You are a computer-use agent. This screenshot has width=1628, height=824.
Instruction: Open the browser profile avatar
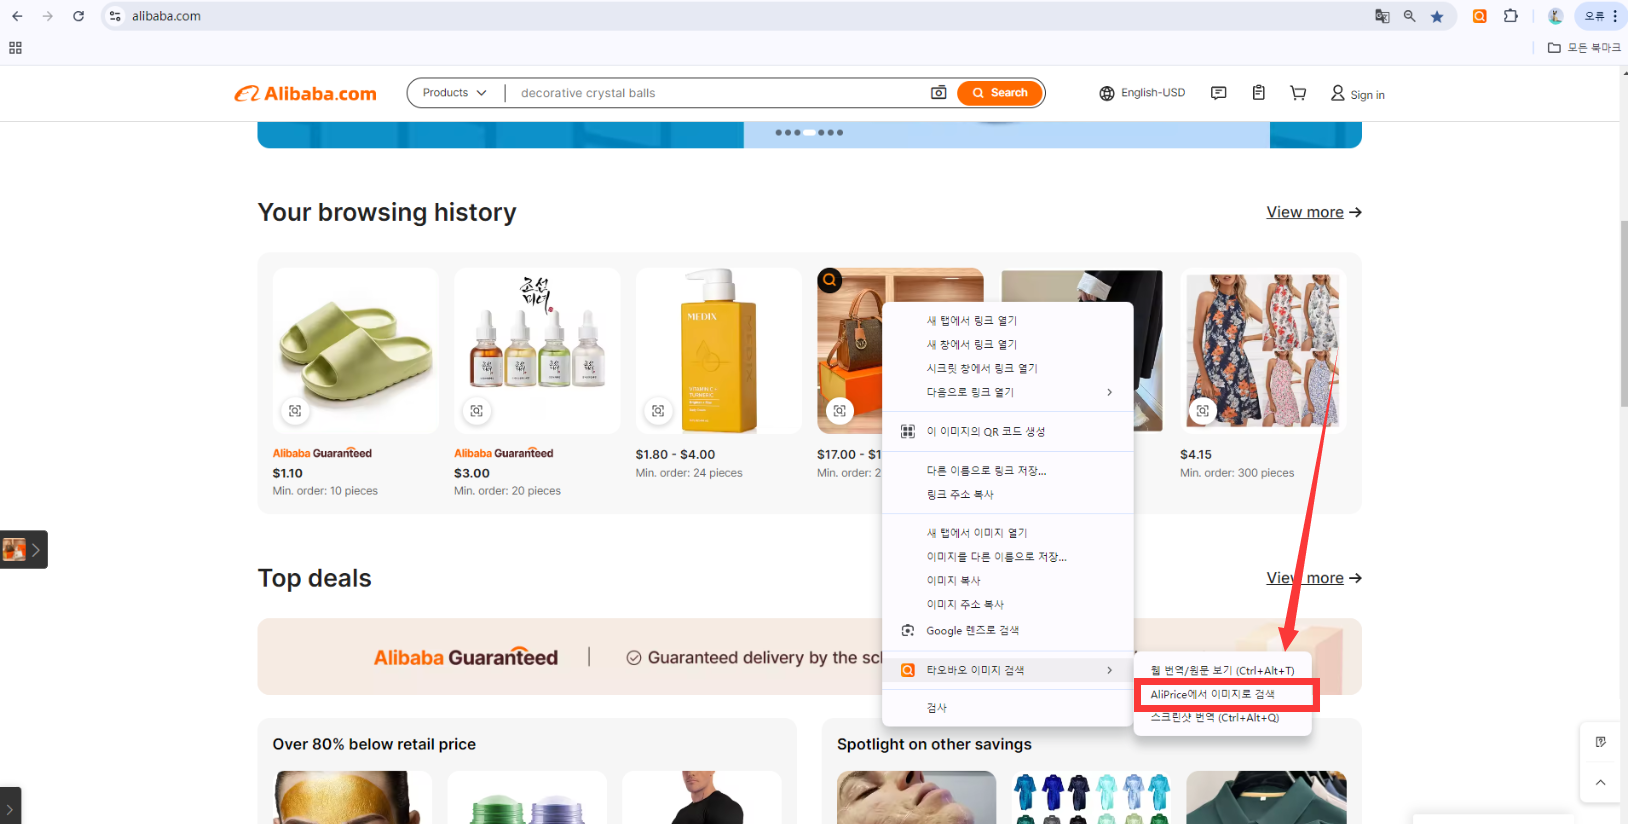click(1555, 16)
